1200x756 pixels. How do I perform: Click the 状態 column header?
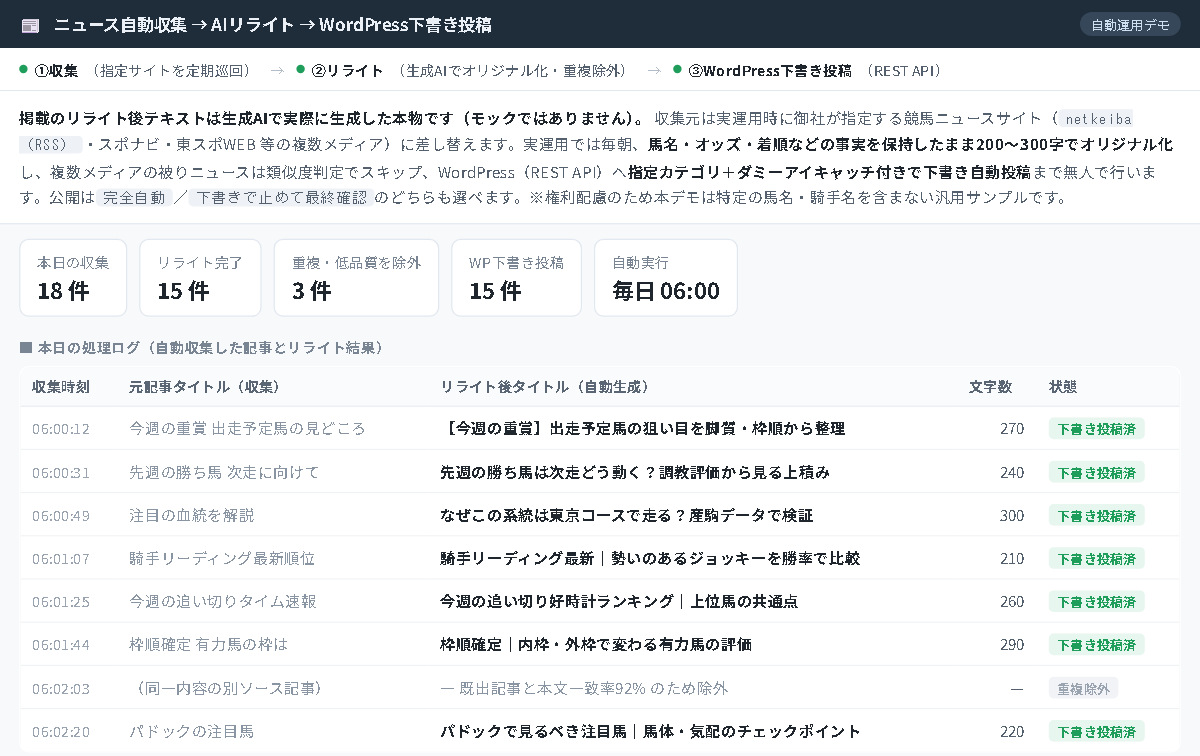point(1063,386)
